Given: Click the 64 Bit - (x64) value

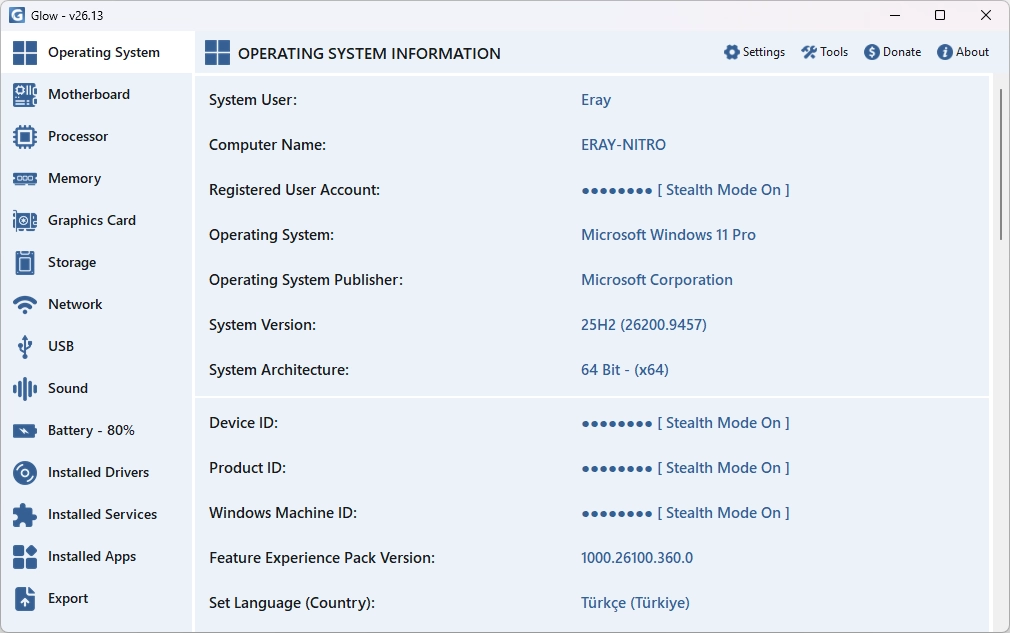Looking at the screenshot, I should (x=625, y=370).
